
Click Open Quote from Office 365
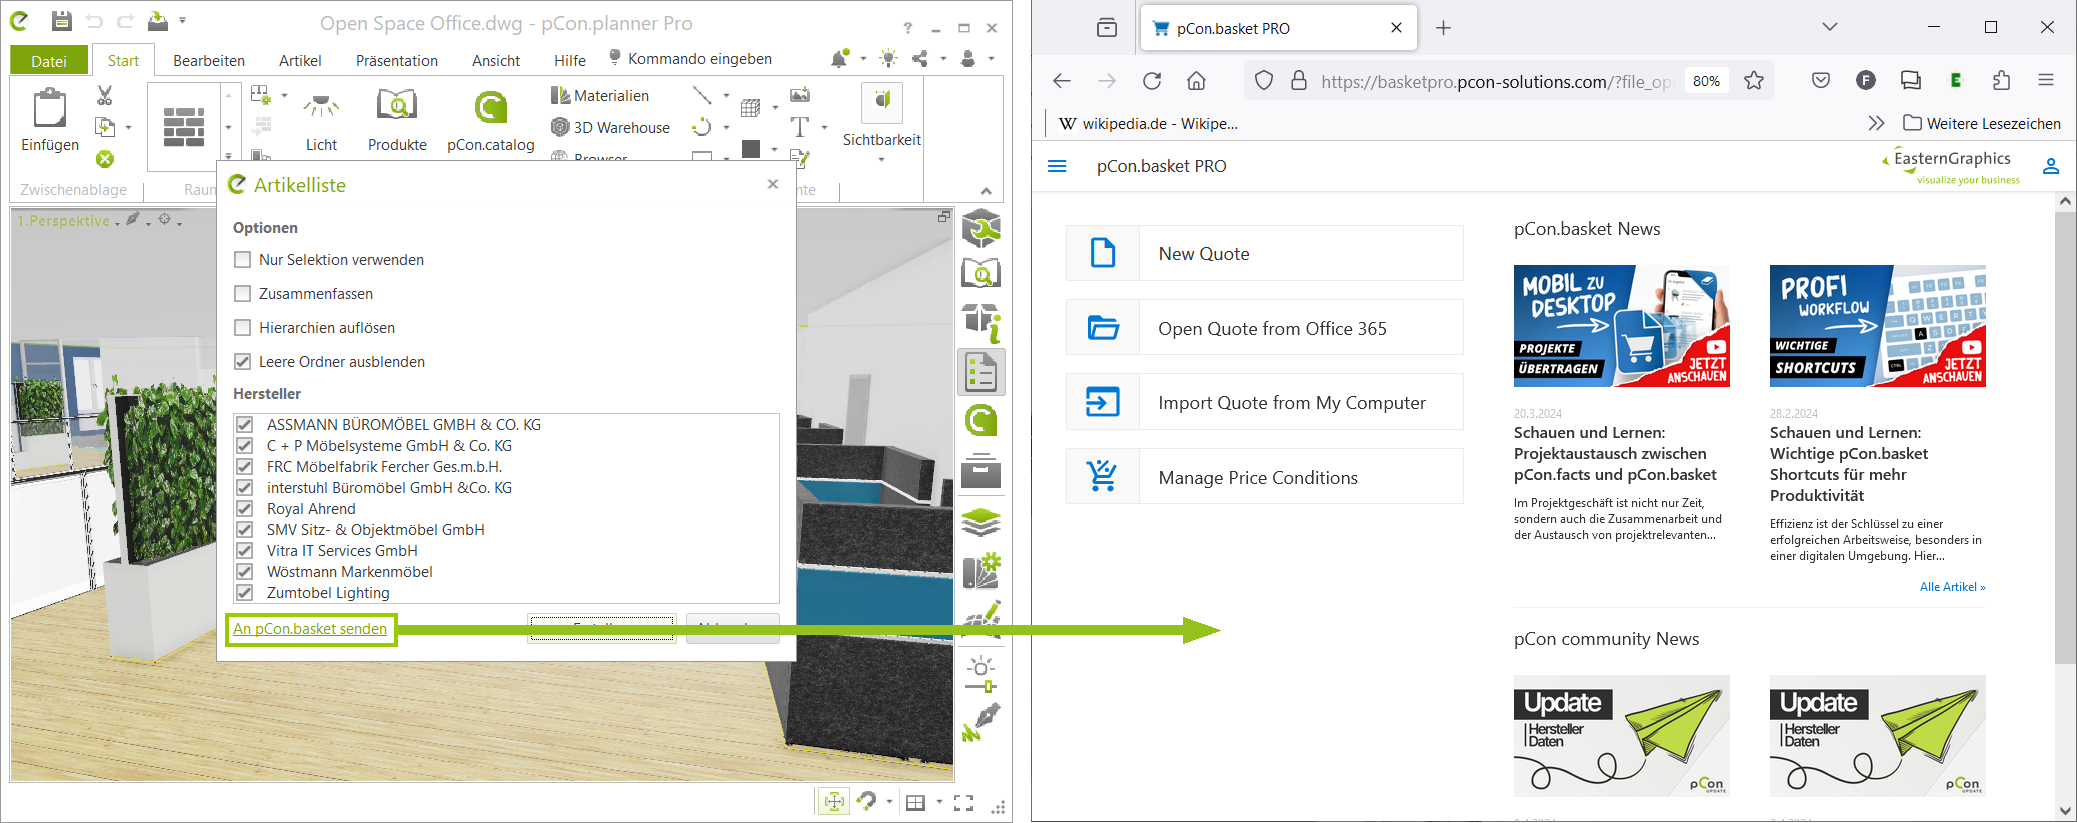(1264, 328)
